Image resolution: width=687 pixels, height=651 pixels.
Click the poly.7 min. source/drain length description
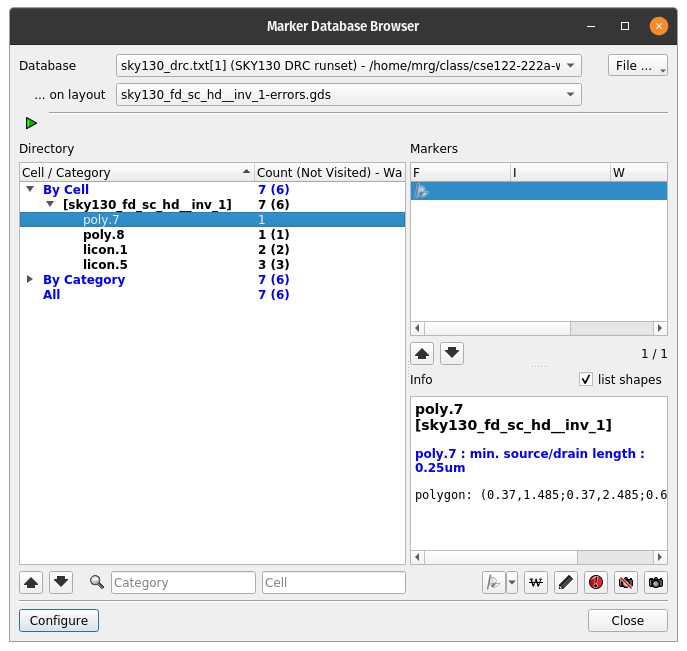(x=530, y=460)
